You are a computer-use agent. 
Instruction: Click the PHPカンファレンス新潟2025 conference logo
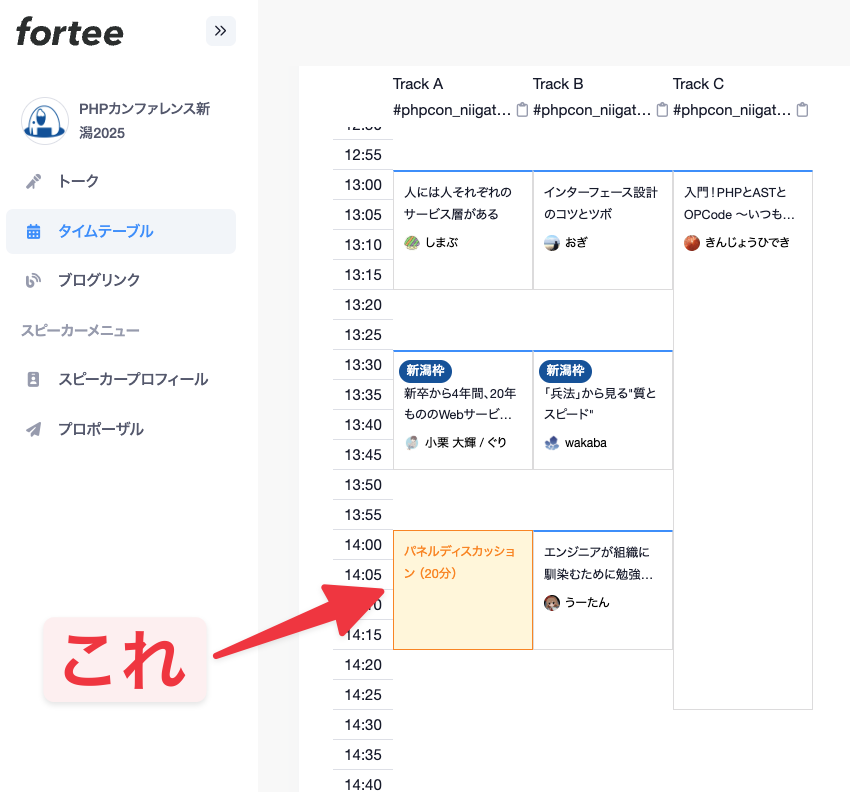pyautogui.click(x=44, y=121)
